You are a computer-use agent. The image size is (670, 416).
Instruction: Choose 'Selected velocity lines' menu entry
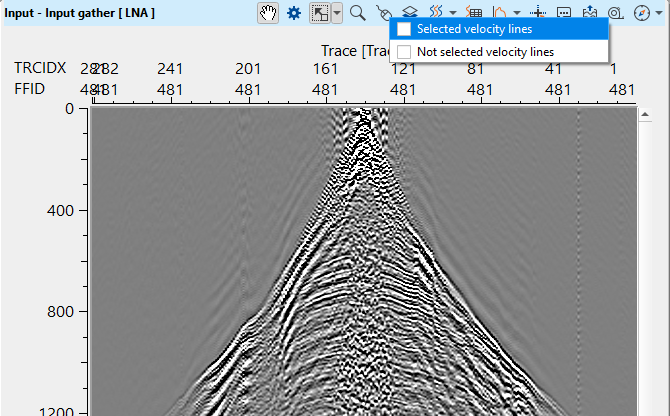pos(475,29)
